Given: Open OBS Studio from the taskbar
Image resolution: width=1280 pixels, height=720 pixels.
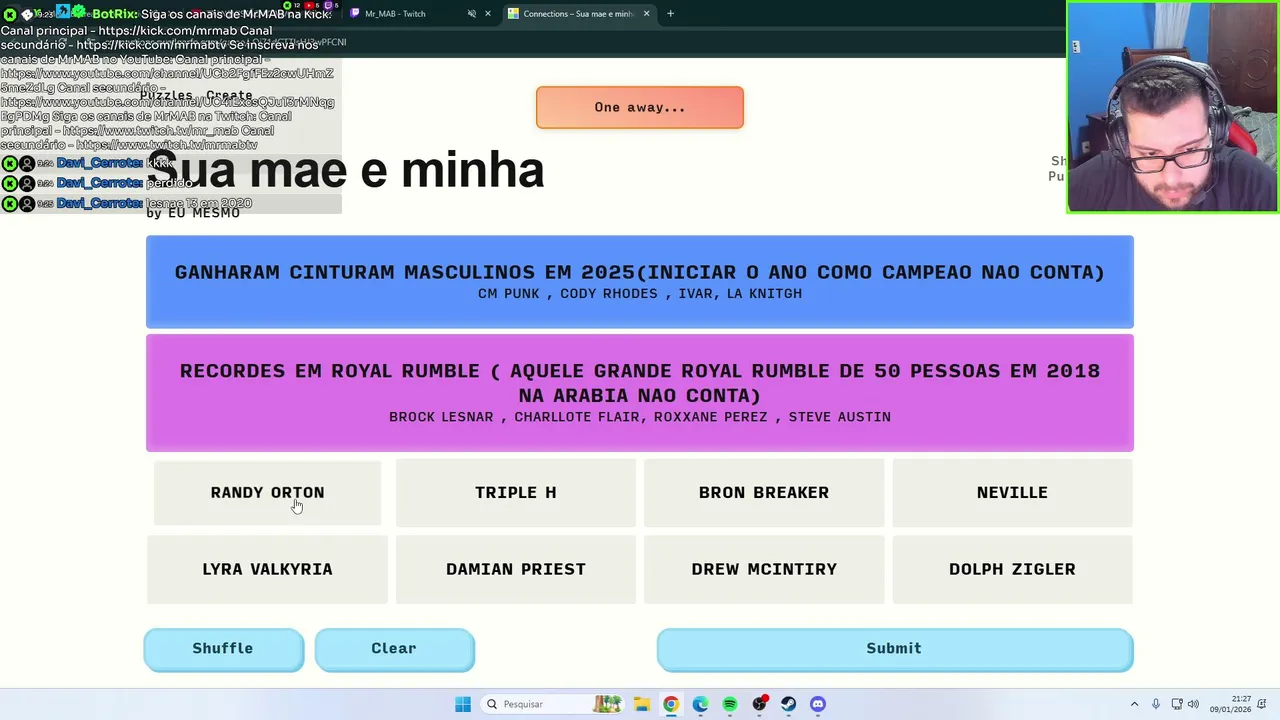Looking at the screenshot, I should (759, 704).
